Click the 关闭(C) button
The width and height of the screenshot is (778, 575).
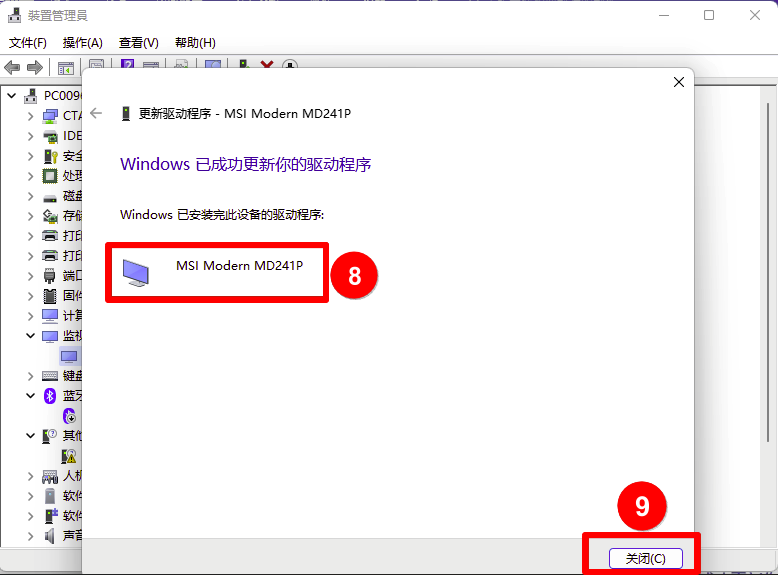click(x=646, y=559)
